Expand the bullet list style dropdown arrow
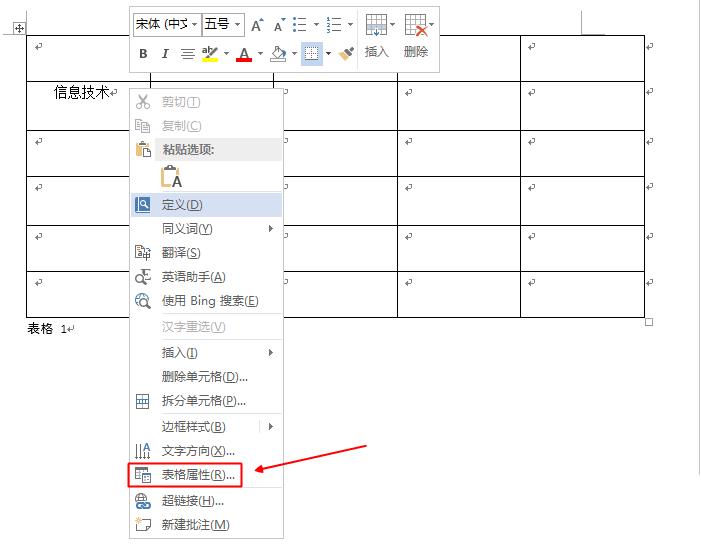 316,24
